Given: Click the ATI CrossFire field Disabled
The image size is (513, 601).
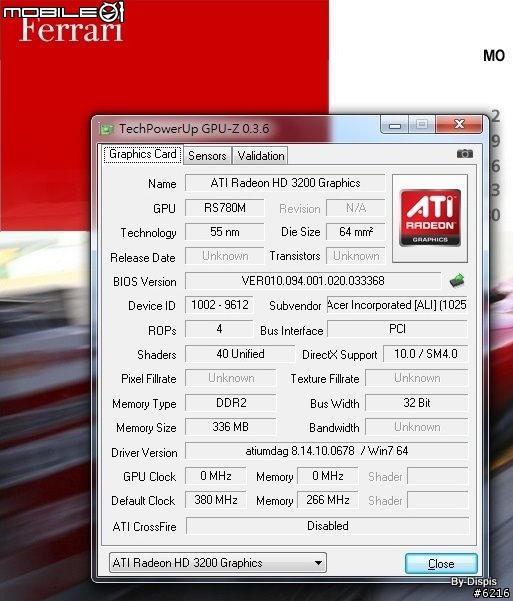Looking at the screenshot, I should pyautogui.click(x=327, y=525).
